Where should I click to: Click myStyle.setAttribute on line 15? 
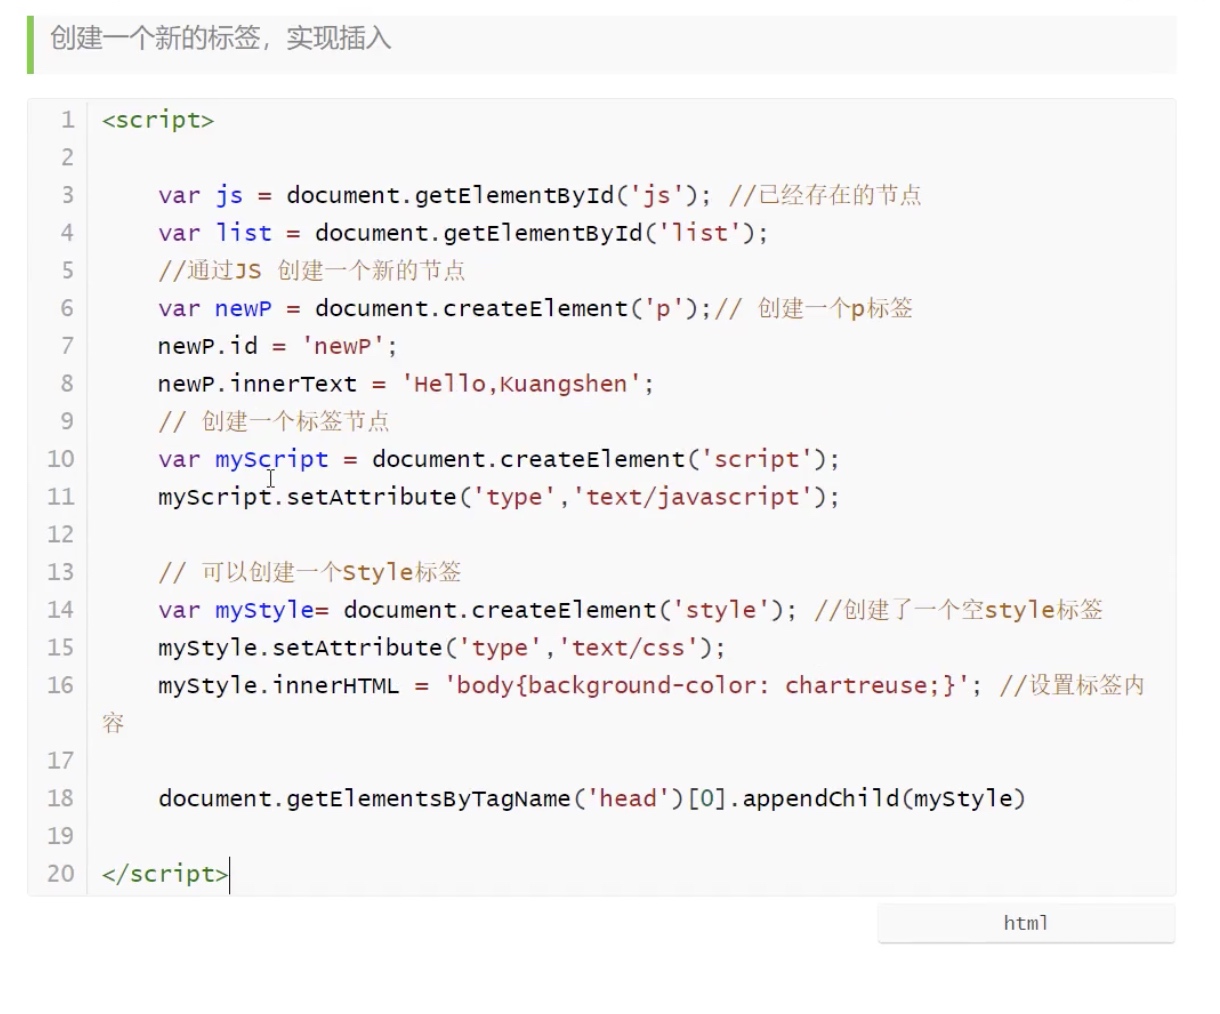tap(300, 648)
